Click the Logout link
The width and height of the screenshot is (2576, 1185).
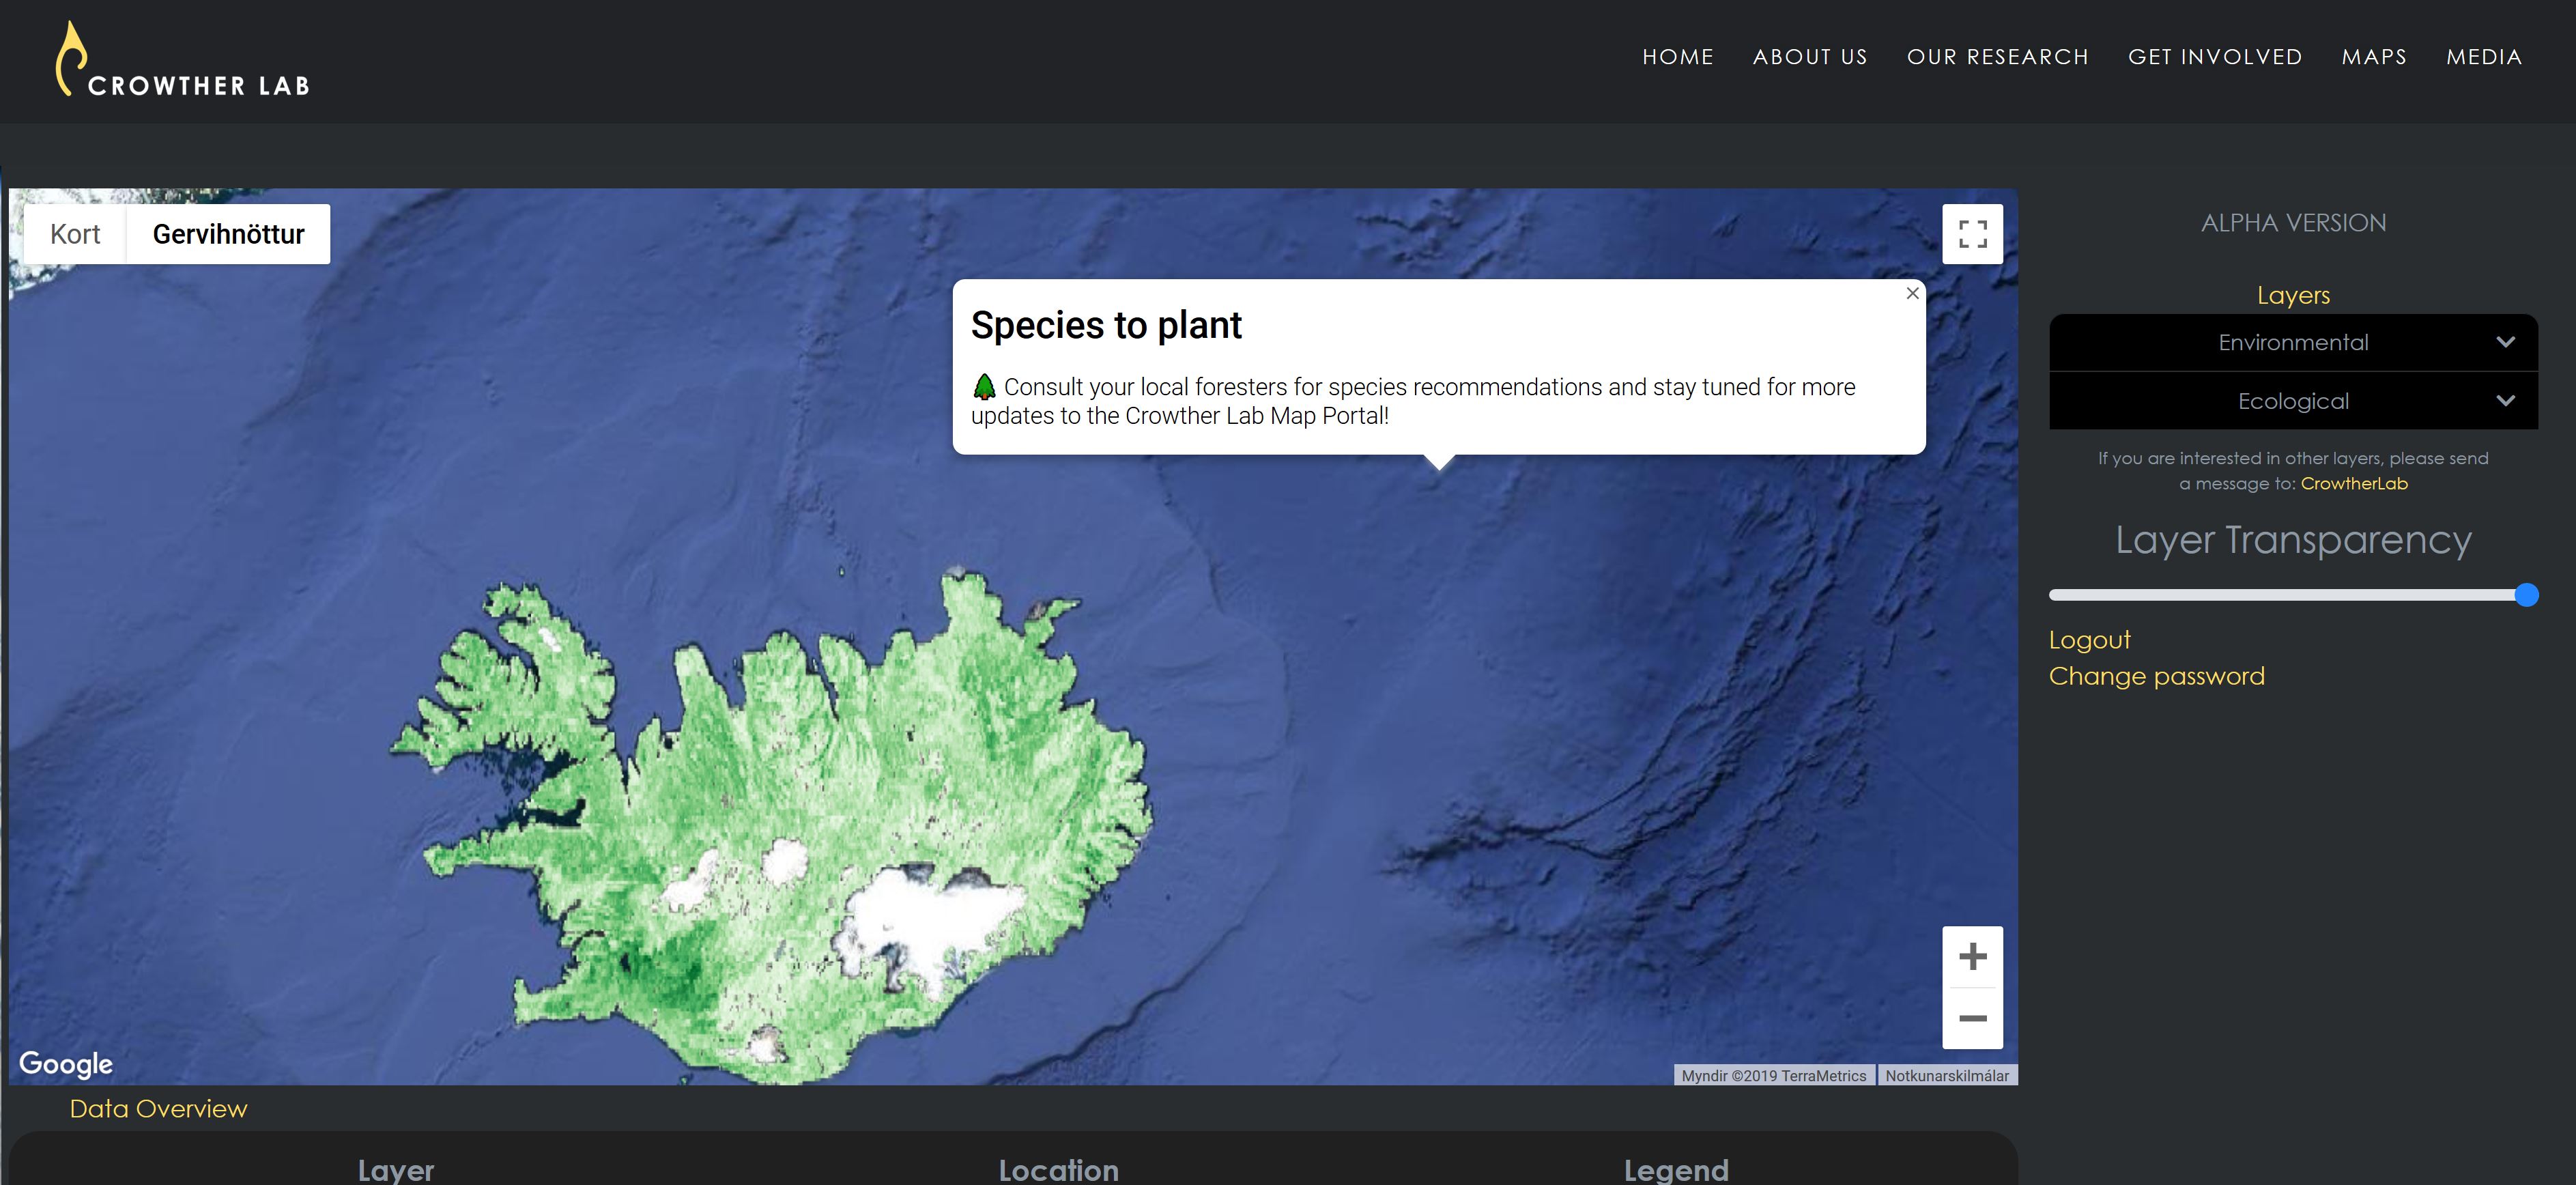point(2089,640)
